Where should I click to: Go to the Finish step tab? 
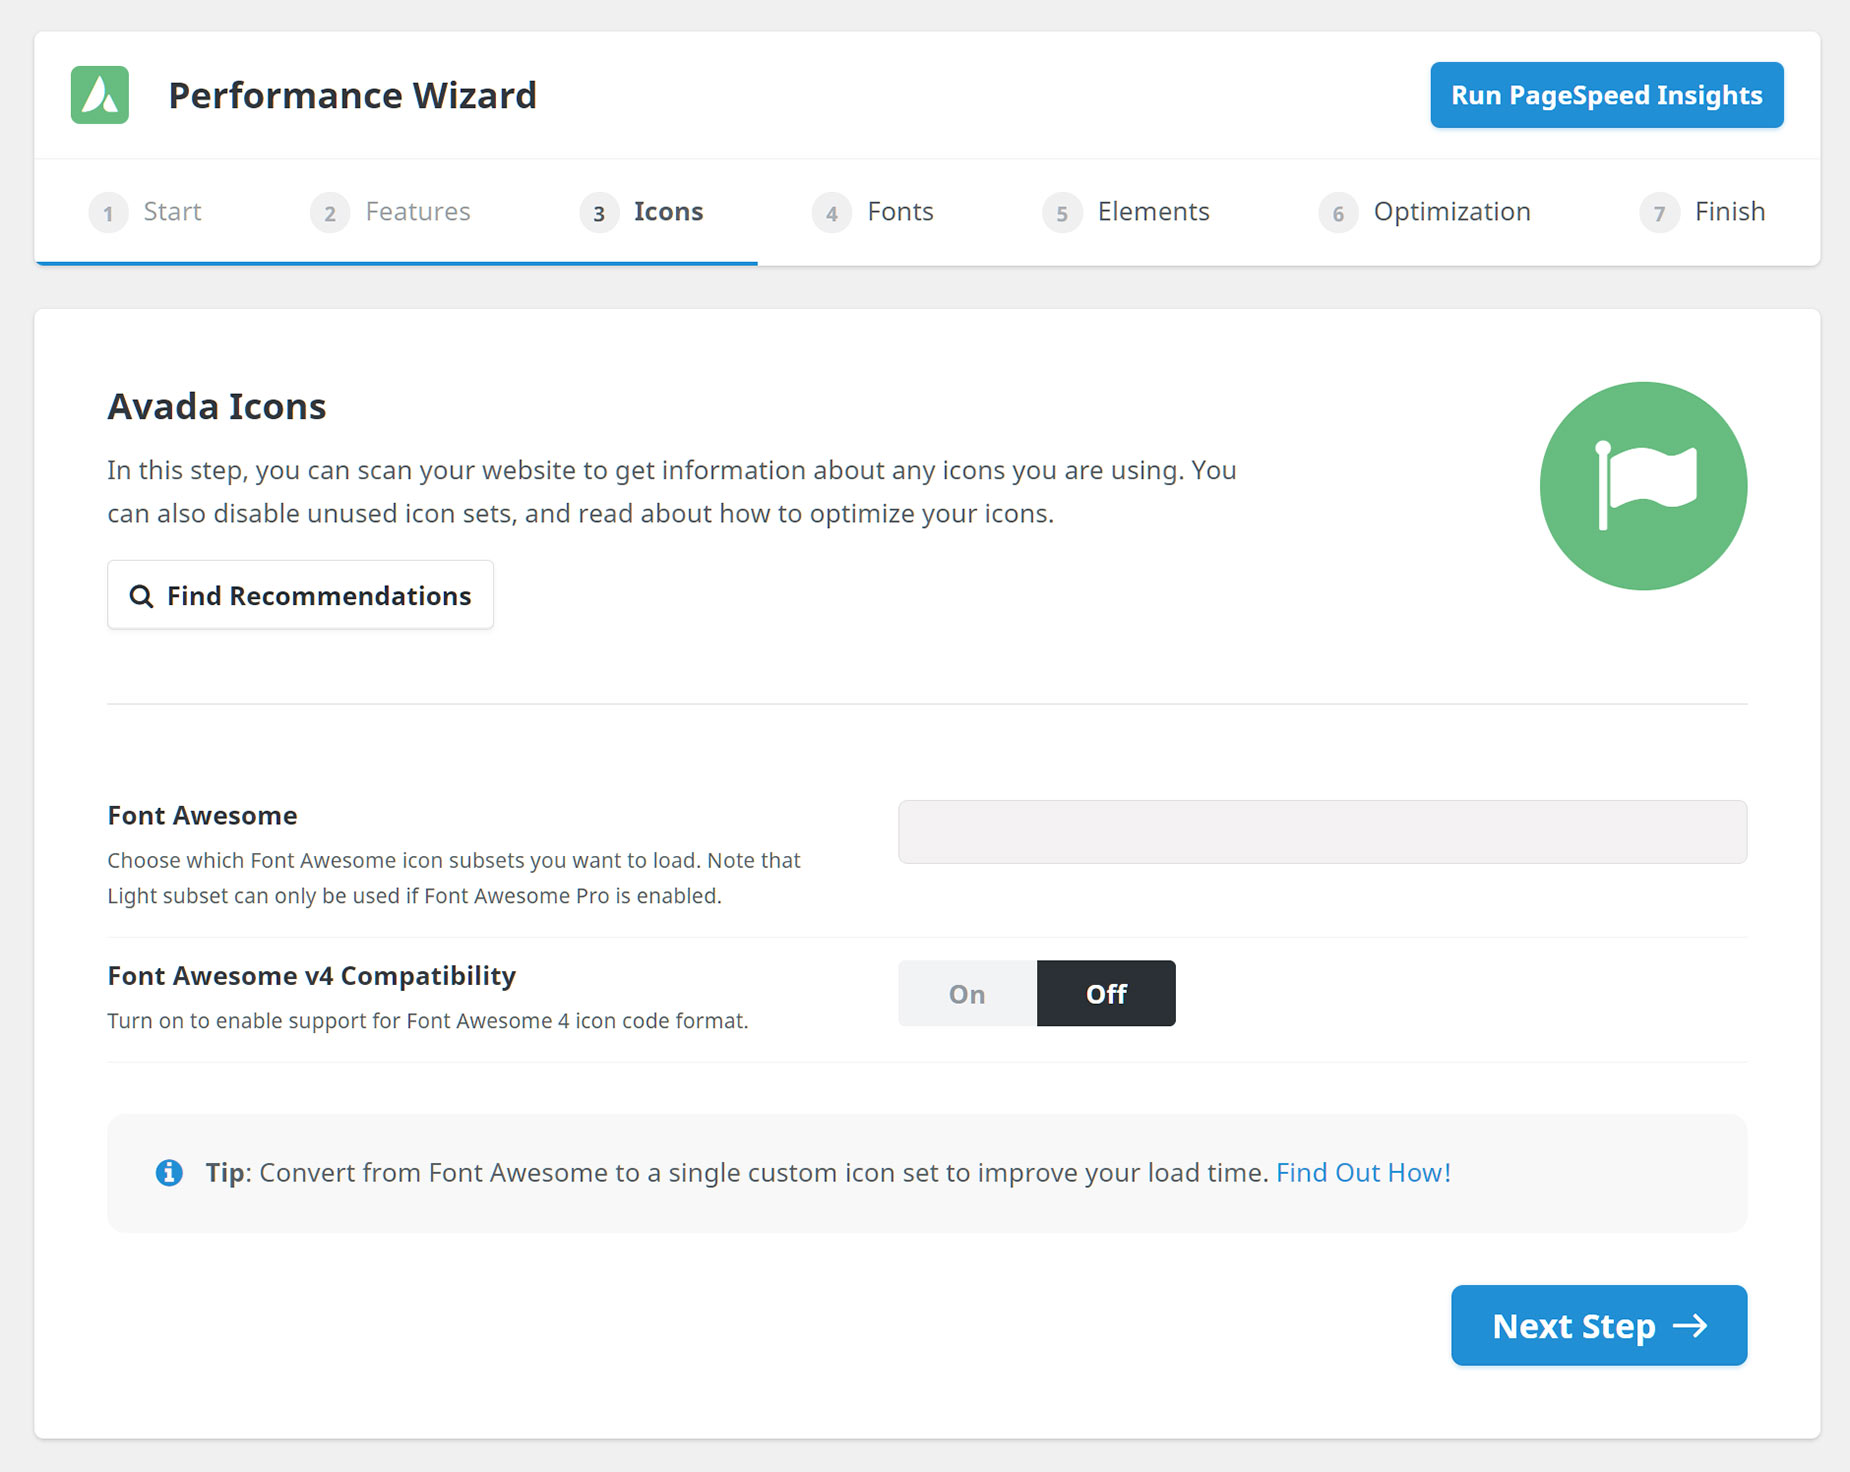click(x=1703, y=212)
